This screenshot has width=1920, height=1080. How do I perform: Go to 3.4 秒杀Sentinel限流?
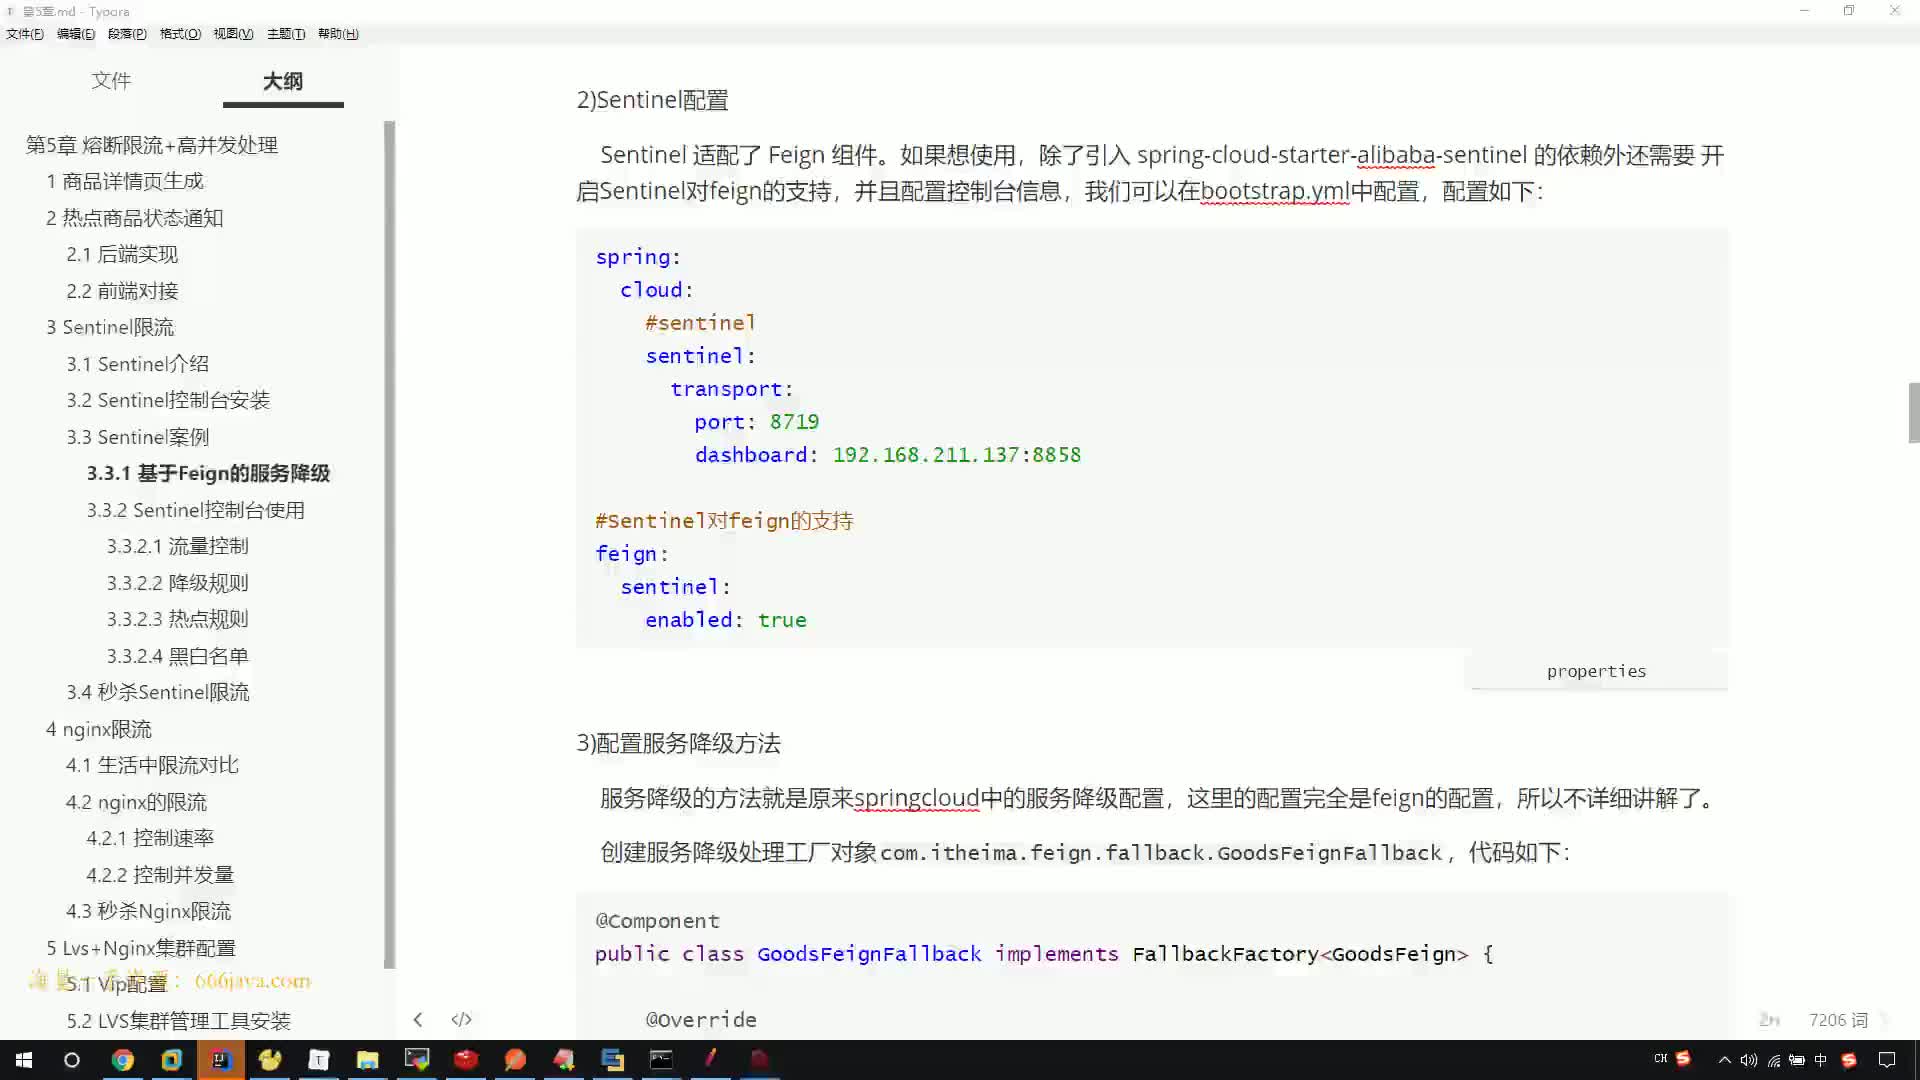[158, 692]
